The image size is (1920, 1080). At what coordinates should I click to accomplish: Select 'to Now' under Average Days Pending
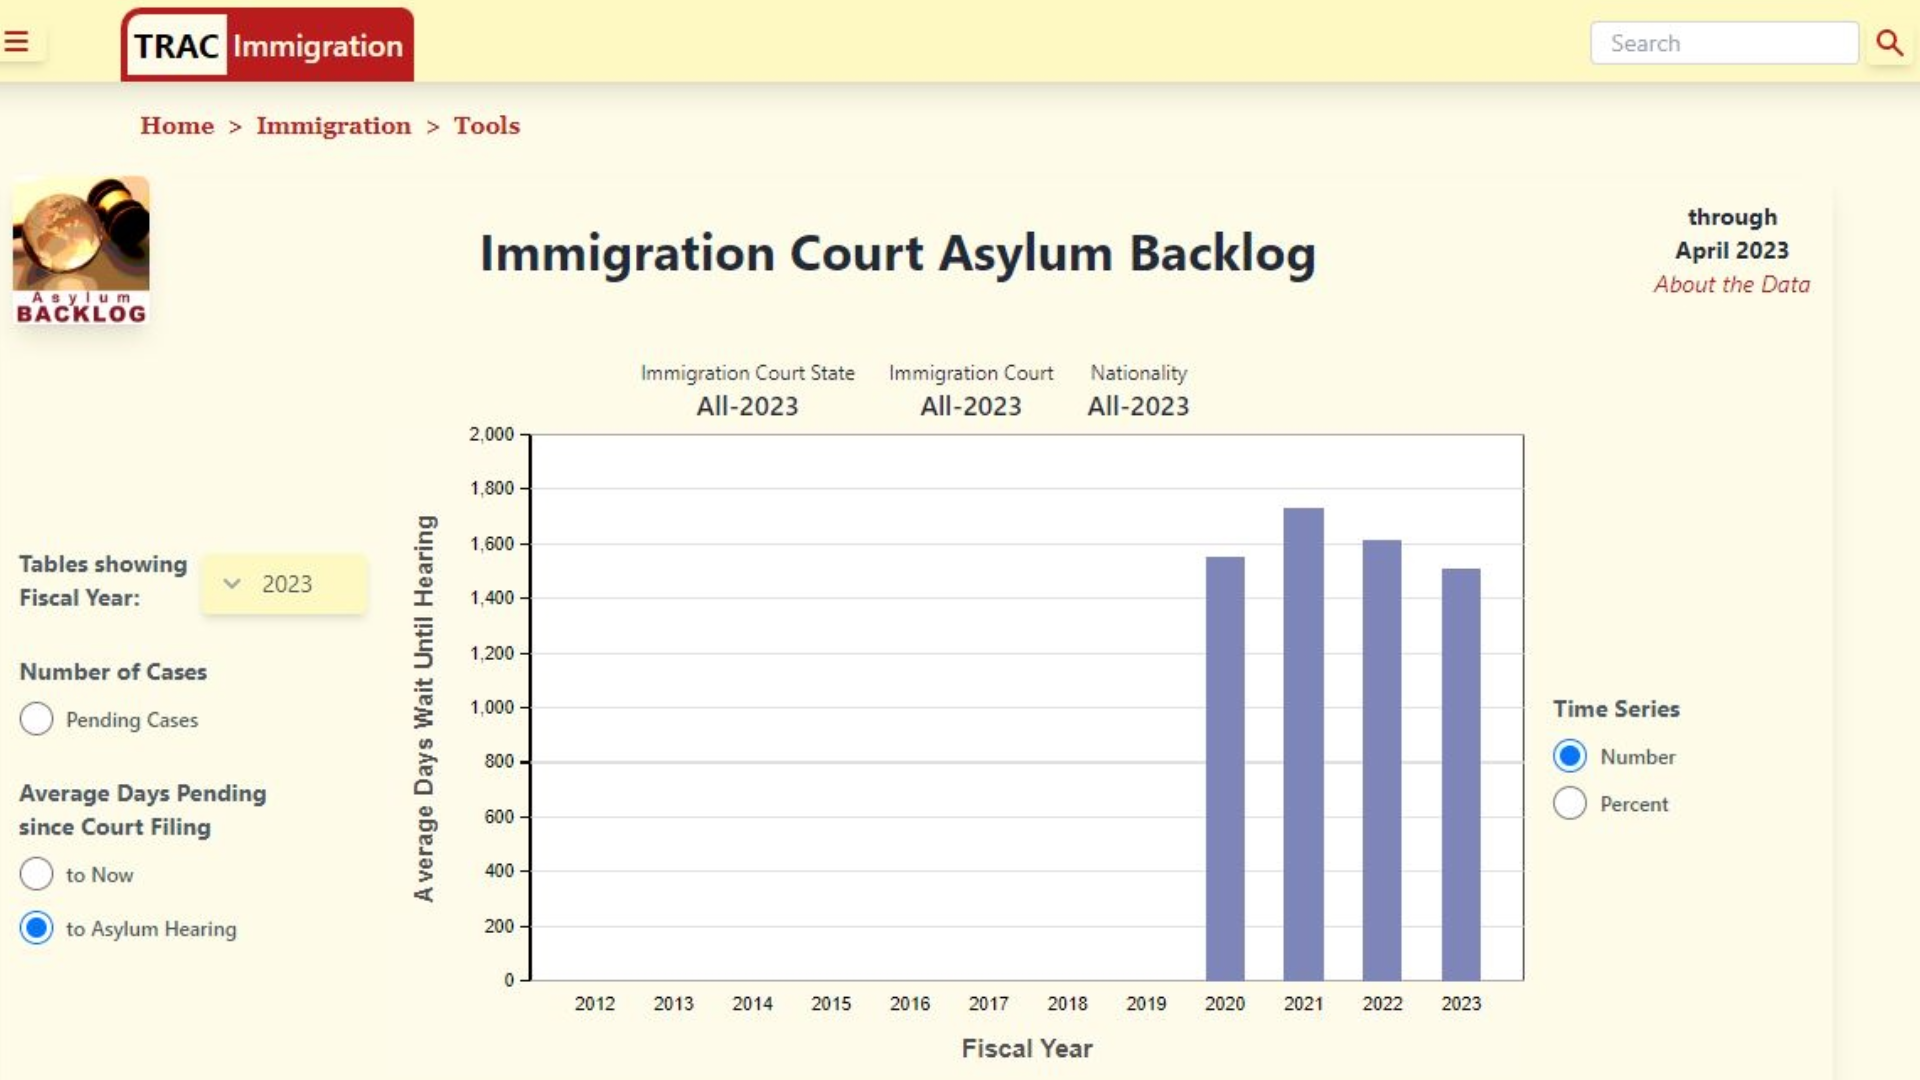(37, 874)
